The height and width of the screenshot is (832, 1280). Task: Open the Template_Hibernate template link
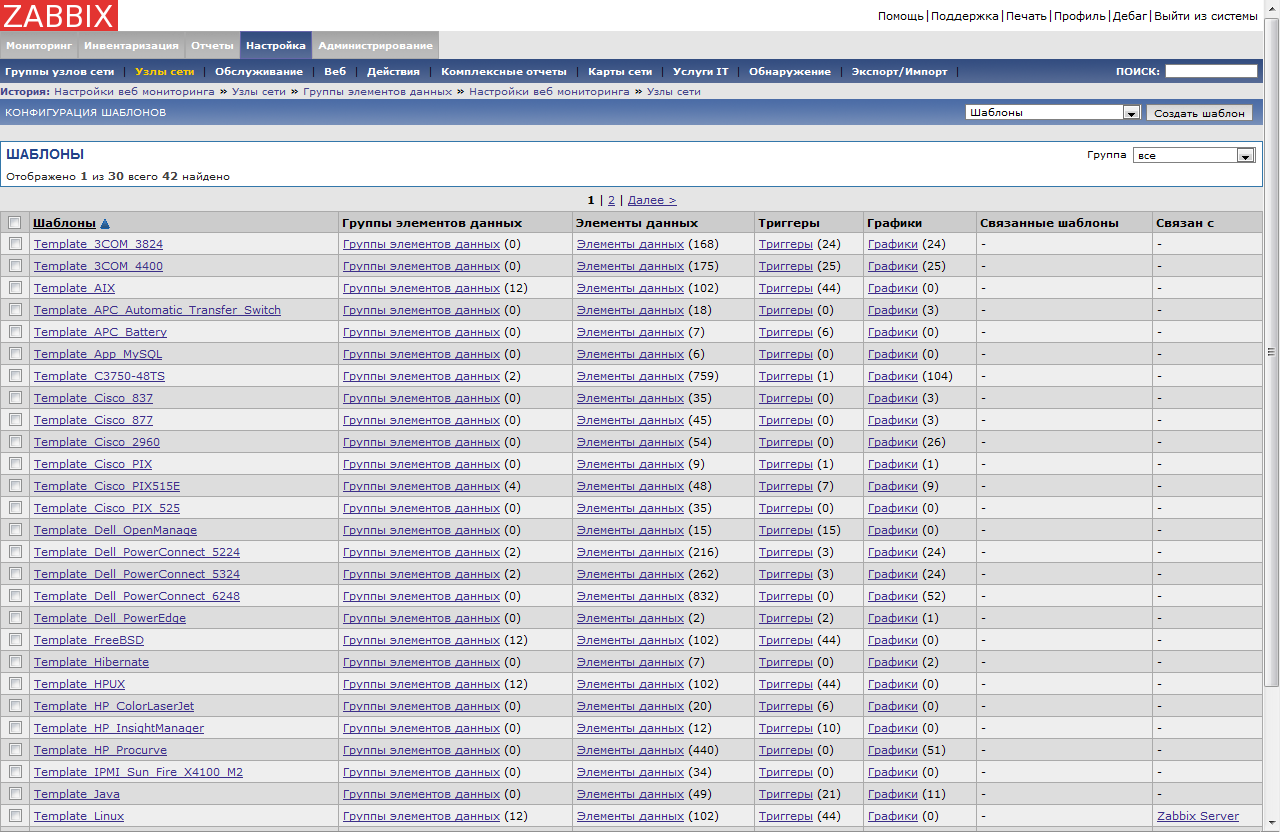pyautogui.click(x=91, y=662)
